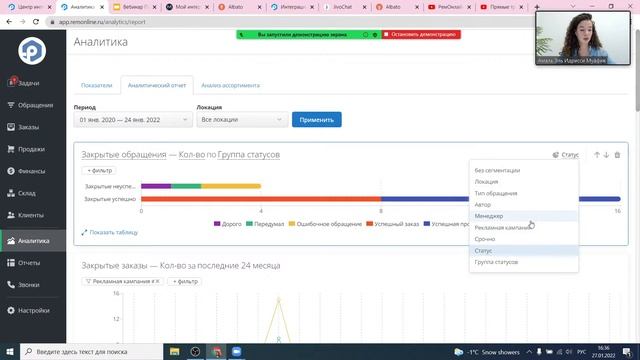This screenshot has width=640, height=360.
Task: Add filter to Закрытые обращения chart
Action: click(99, 170)
